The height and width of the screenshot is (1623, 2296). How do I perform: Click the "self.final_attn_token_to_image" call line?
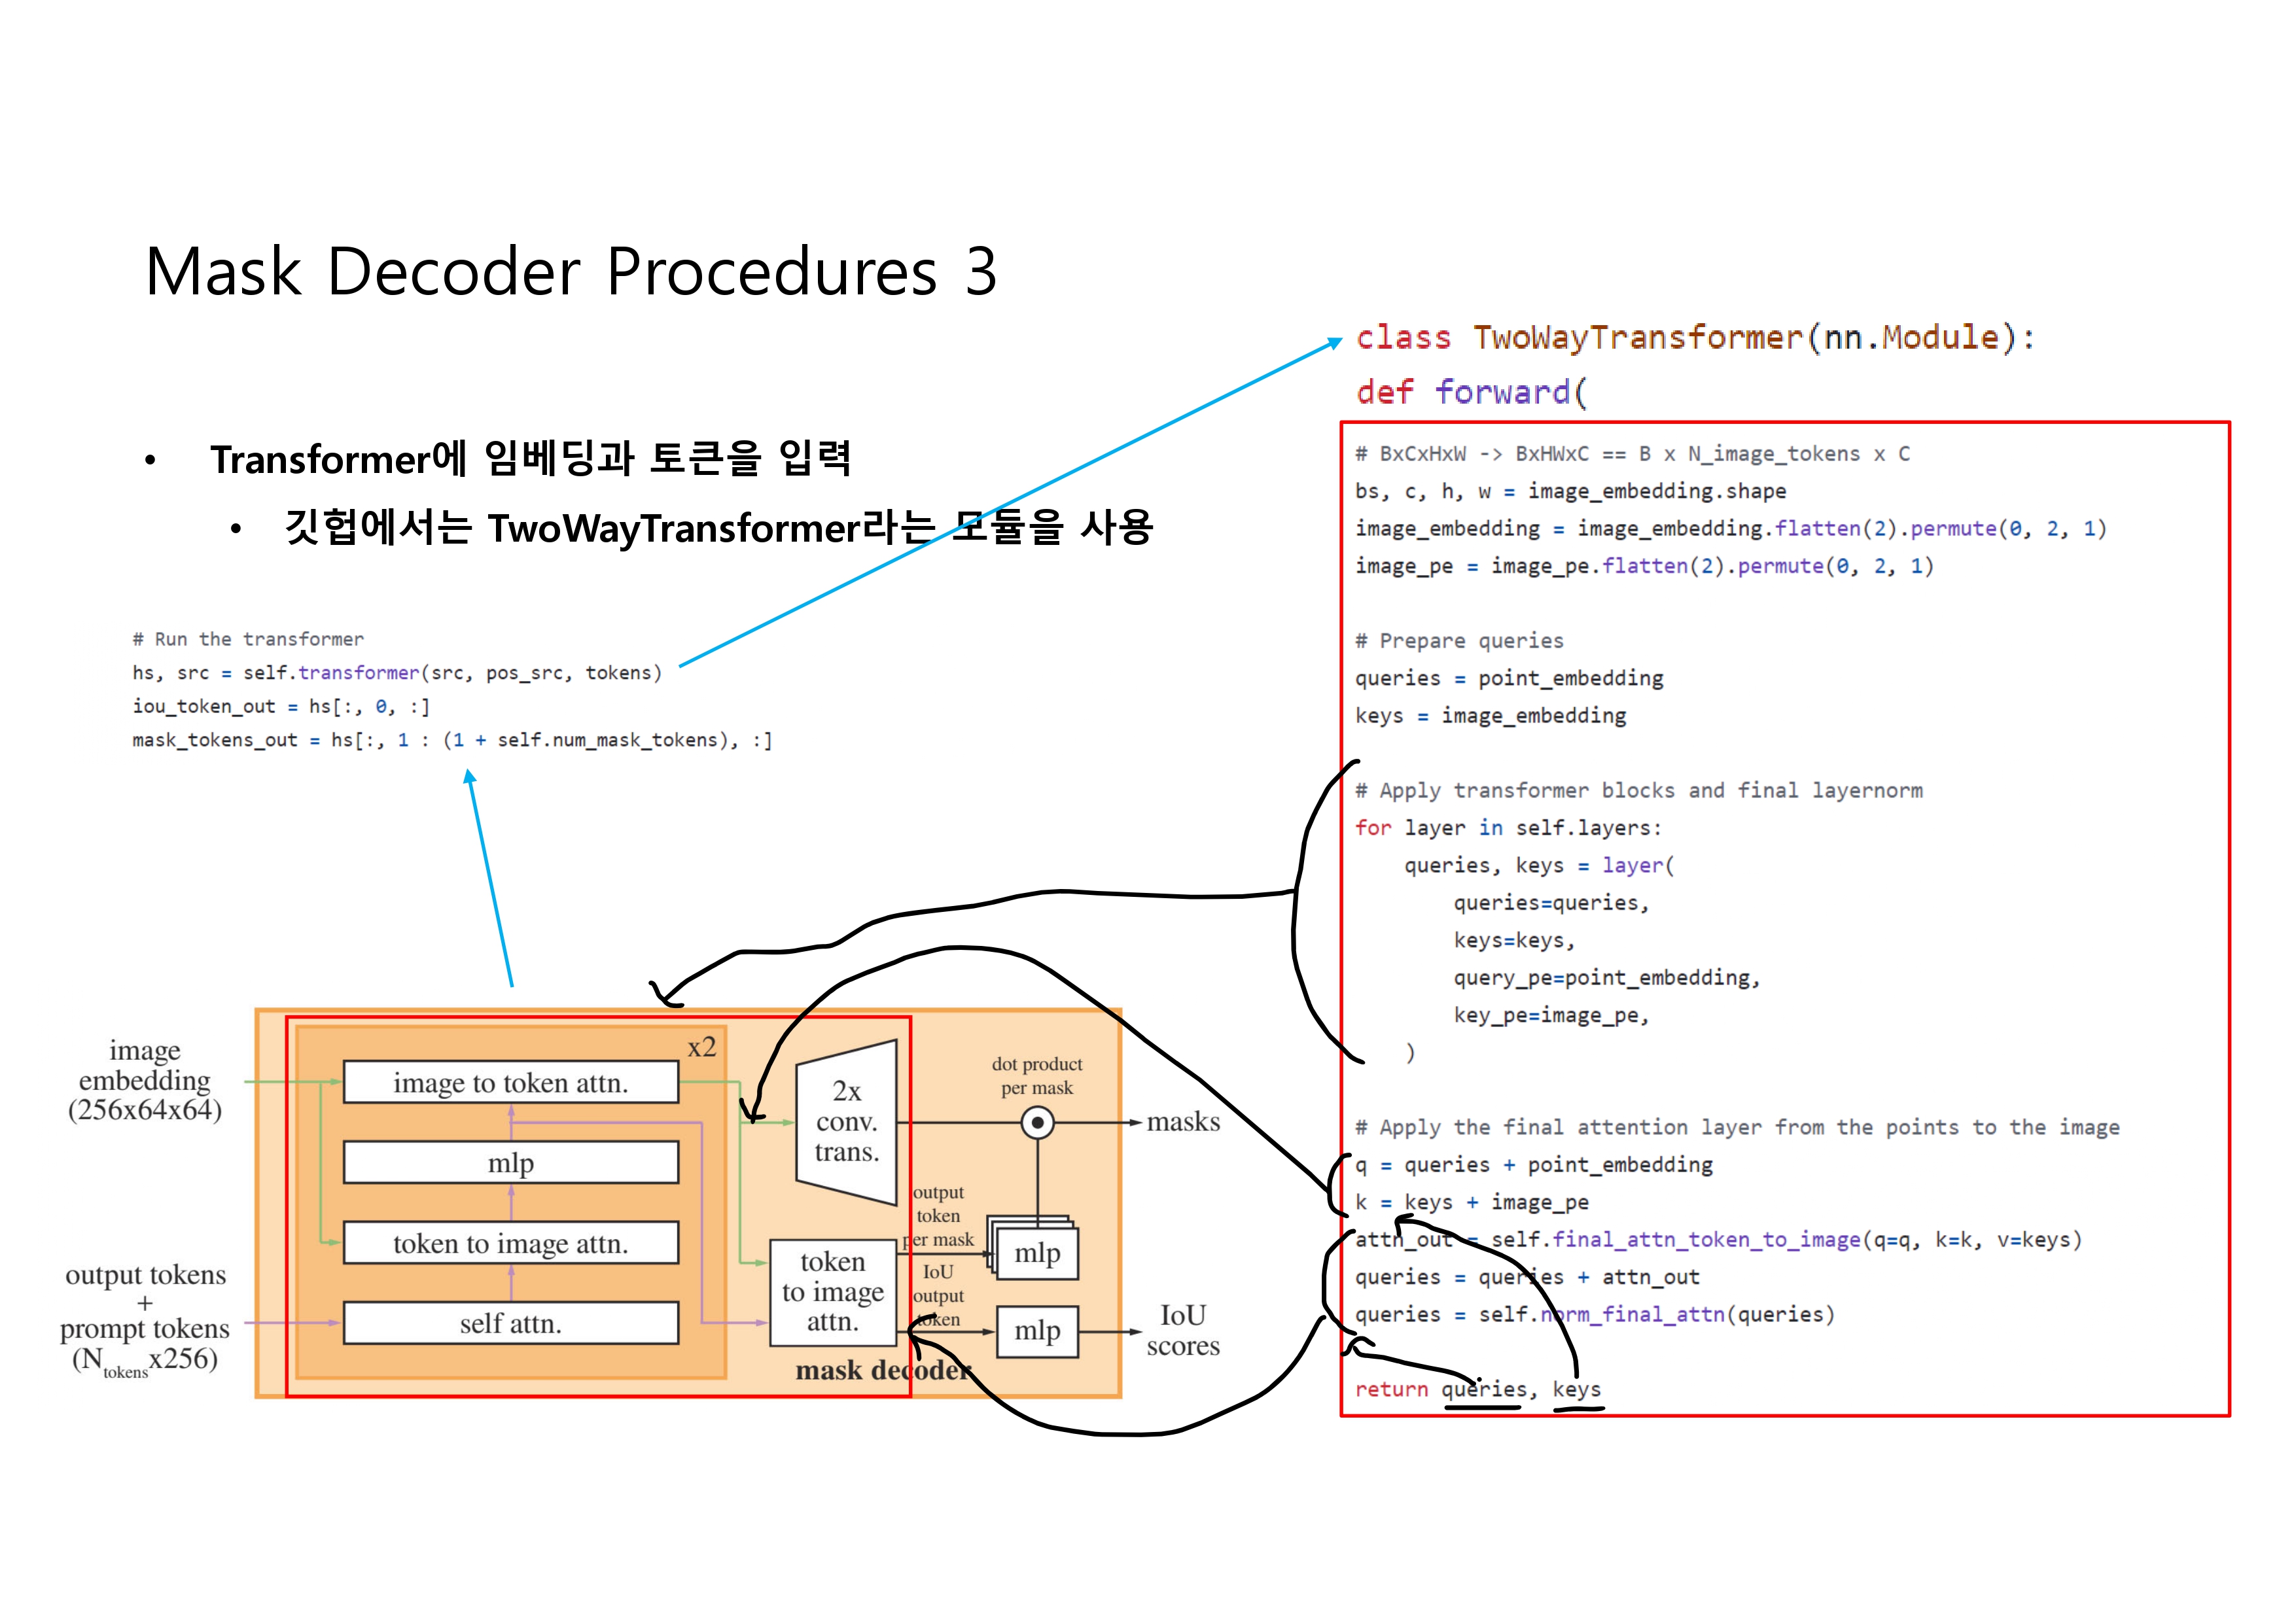point(1718,1240)
